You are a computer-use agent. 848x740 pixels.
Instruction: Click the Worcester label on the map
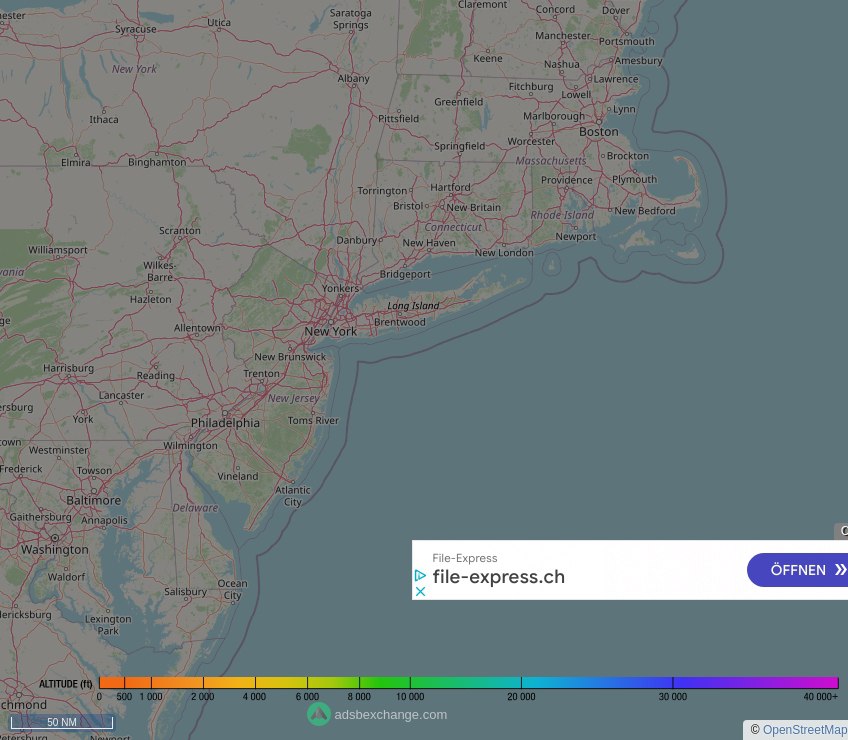point(531,141)
